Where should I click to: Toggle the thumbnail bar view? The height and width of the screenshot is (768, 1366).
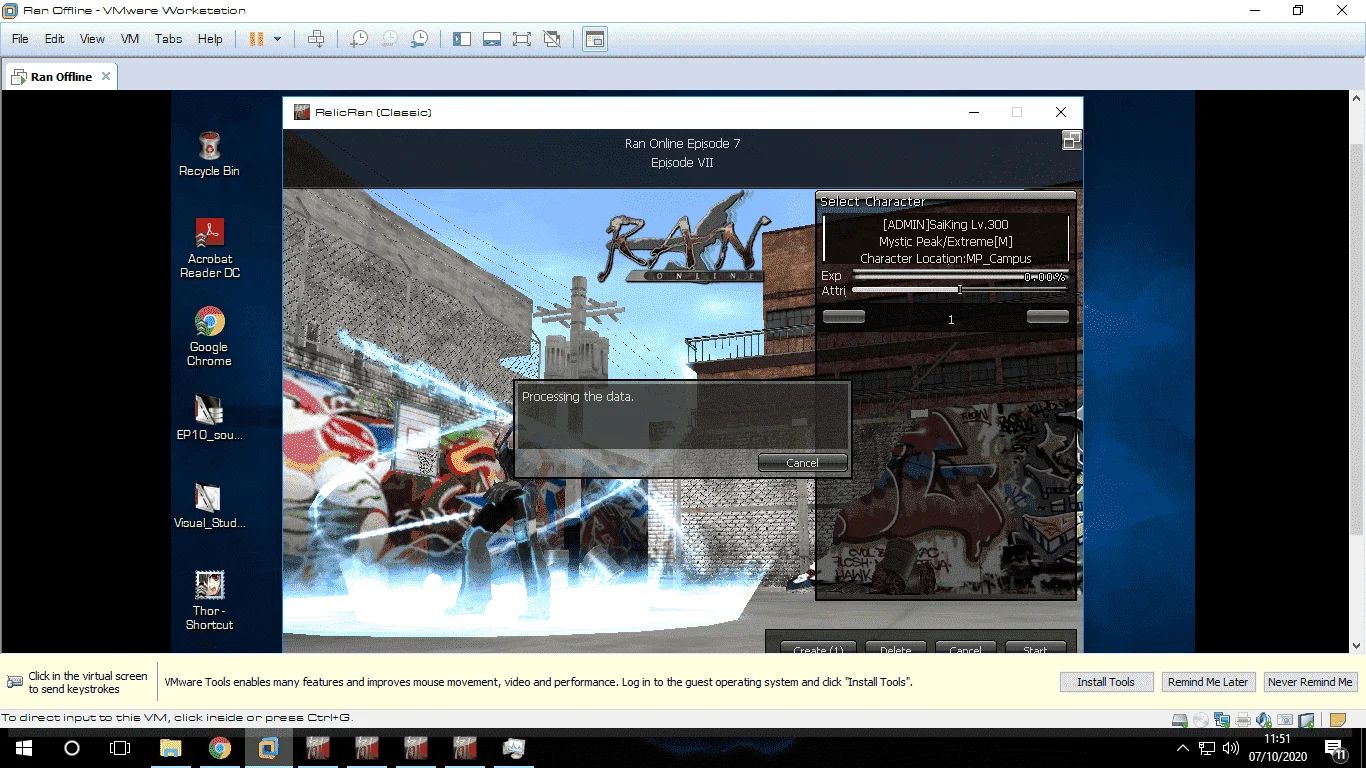pos(492,39)
